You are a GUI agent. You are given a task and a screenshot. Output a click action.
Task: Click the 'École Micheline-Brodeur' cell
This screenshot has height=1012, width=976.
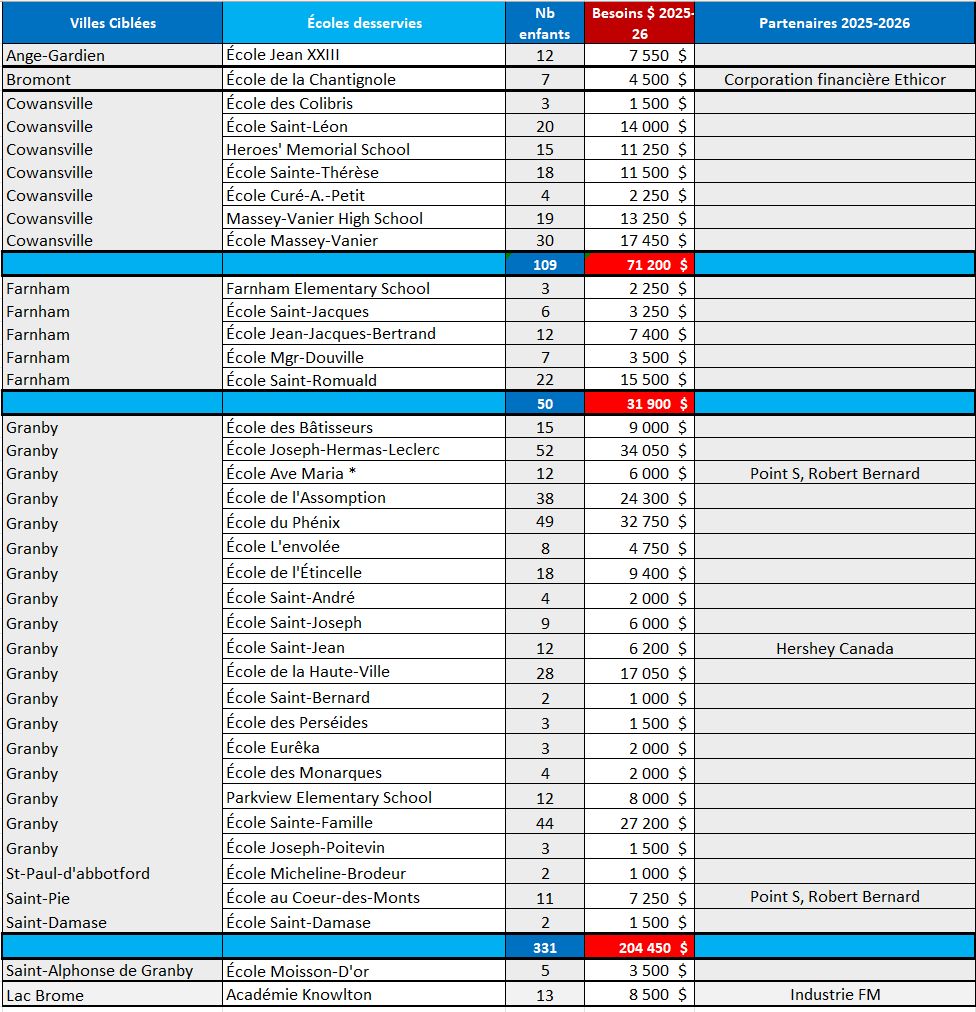364,873
